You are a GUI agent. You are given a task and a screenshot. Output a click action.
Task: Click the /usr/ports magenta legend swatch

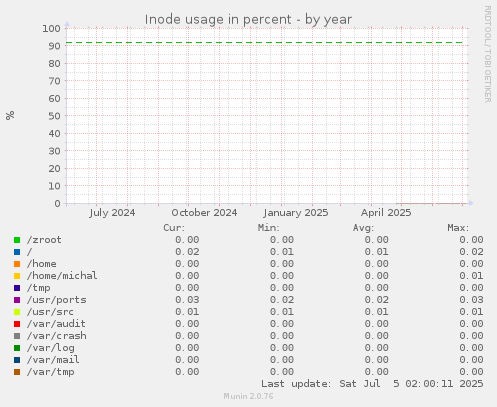click(x=17, y=300)
